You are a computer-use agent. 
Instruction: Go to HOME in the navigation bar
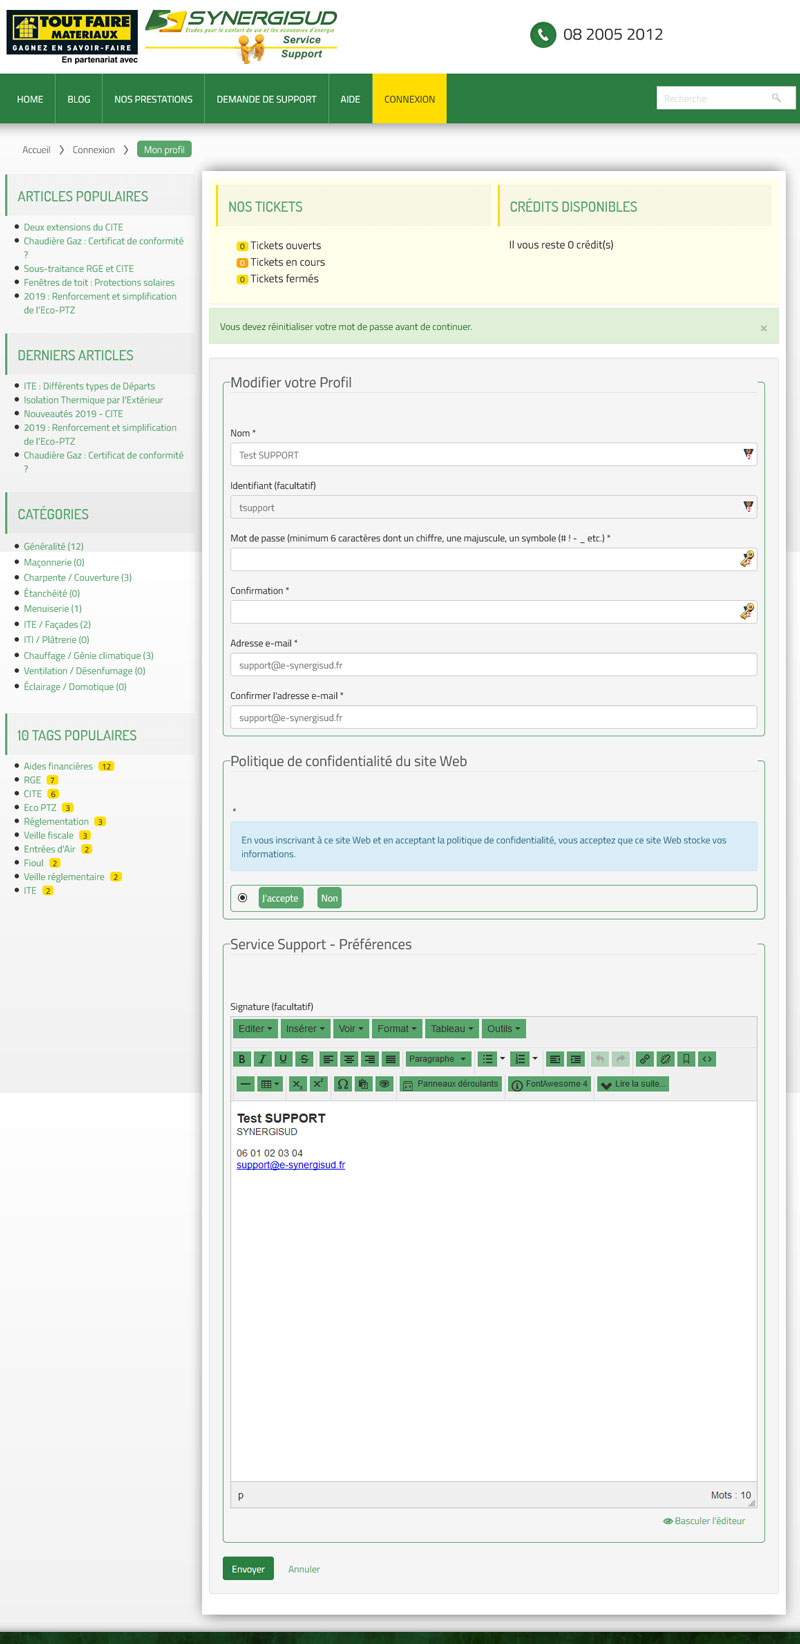30,99
